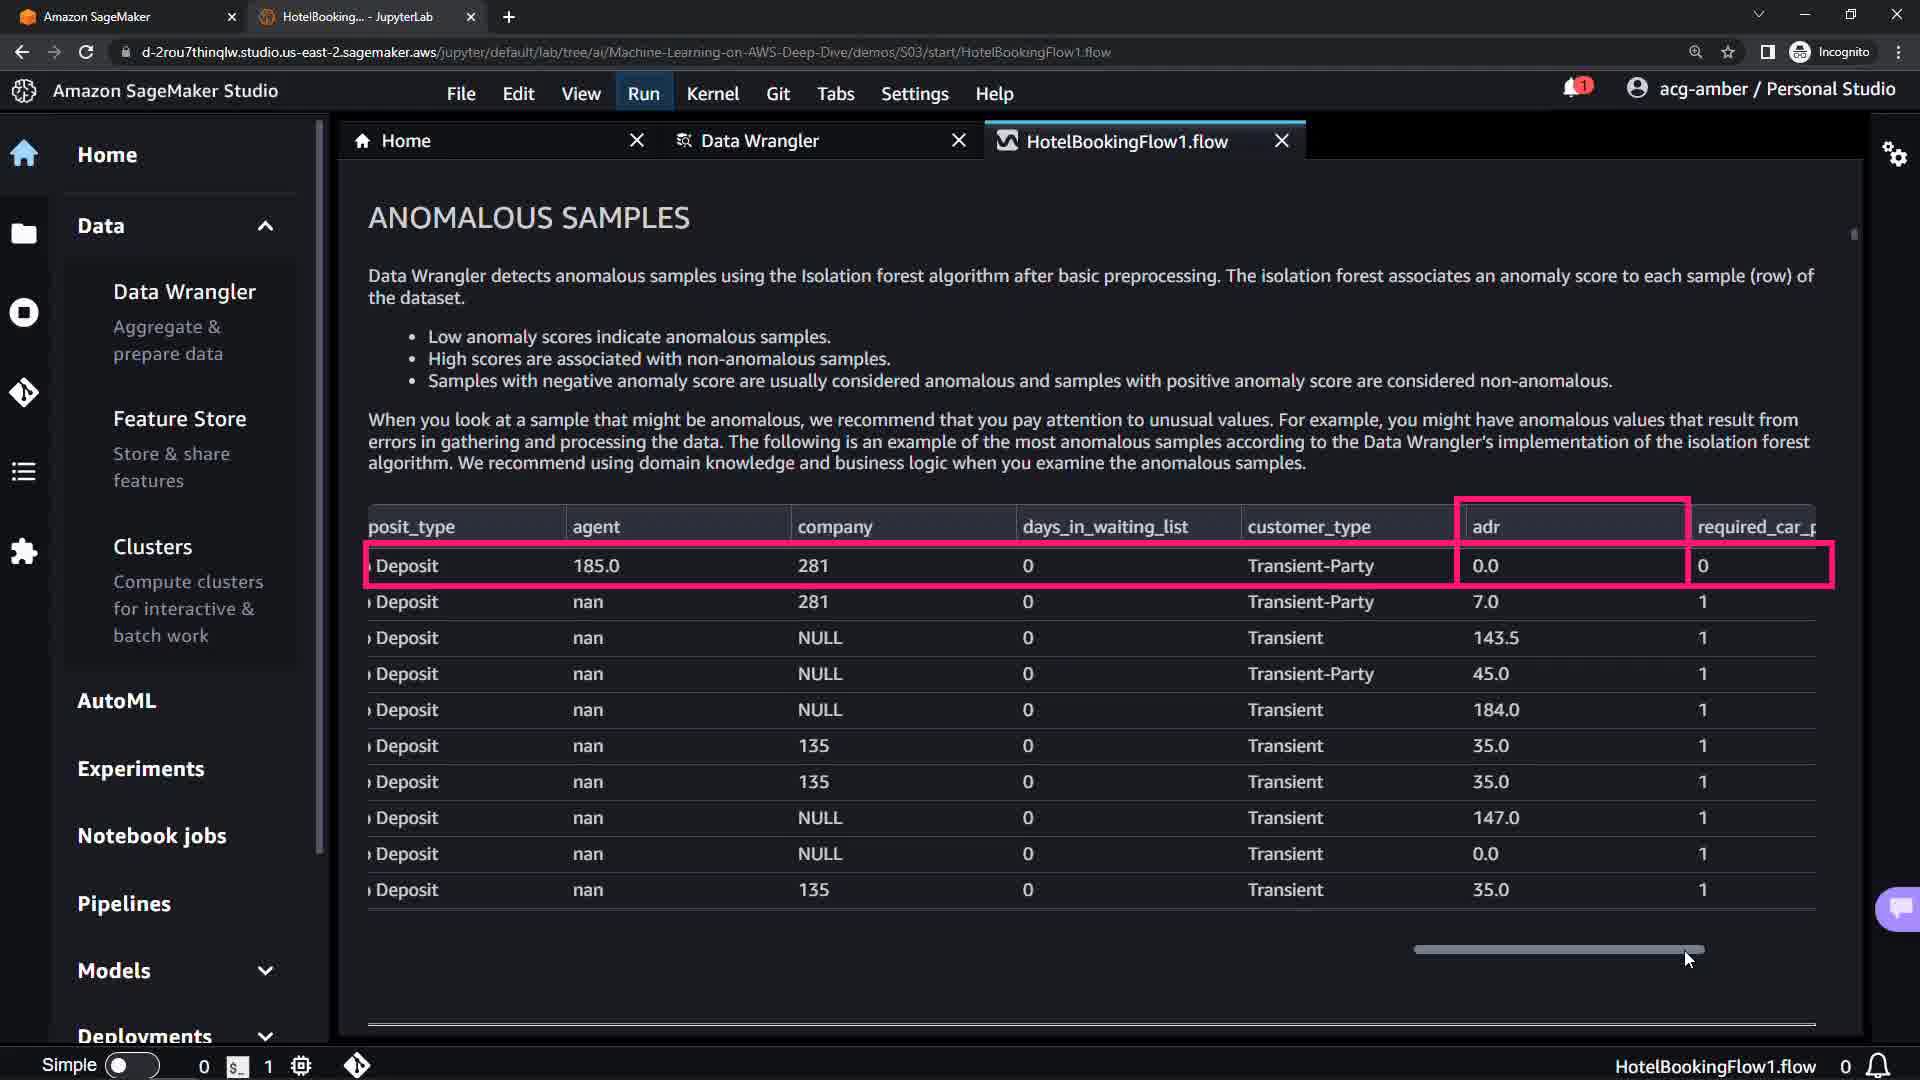Open the property inspector gears icon
The image size is (1920, 1080).
click(x=1894, y=154)
